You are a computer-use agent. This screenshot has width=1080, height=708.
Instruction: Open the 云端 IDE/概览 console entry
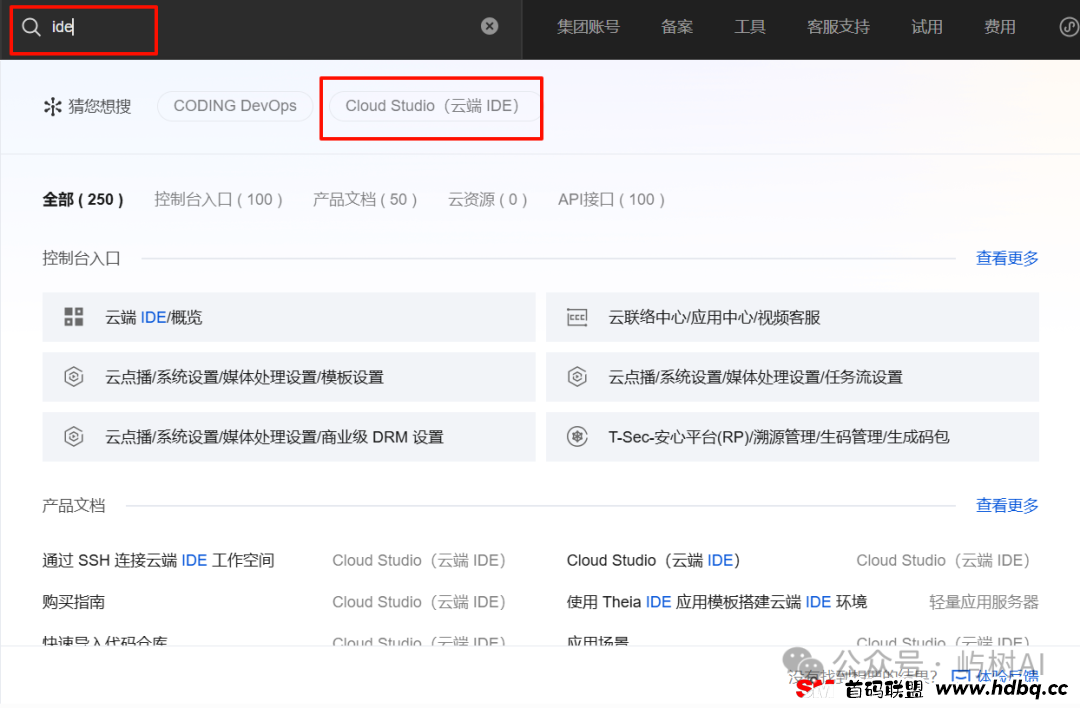coord(289,317)
